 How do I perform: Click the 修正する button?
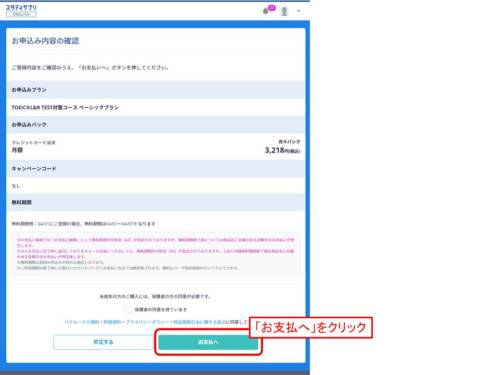point(103,342)
